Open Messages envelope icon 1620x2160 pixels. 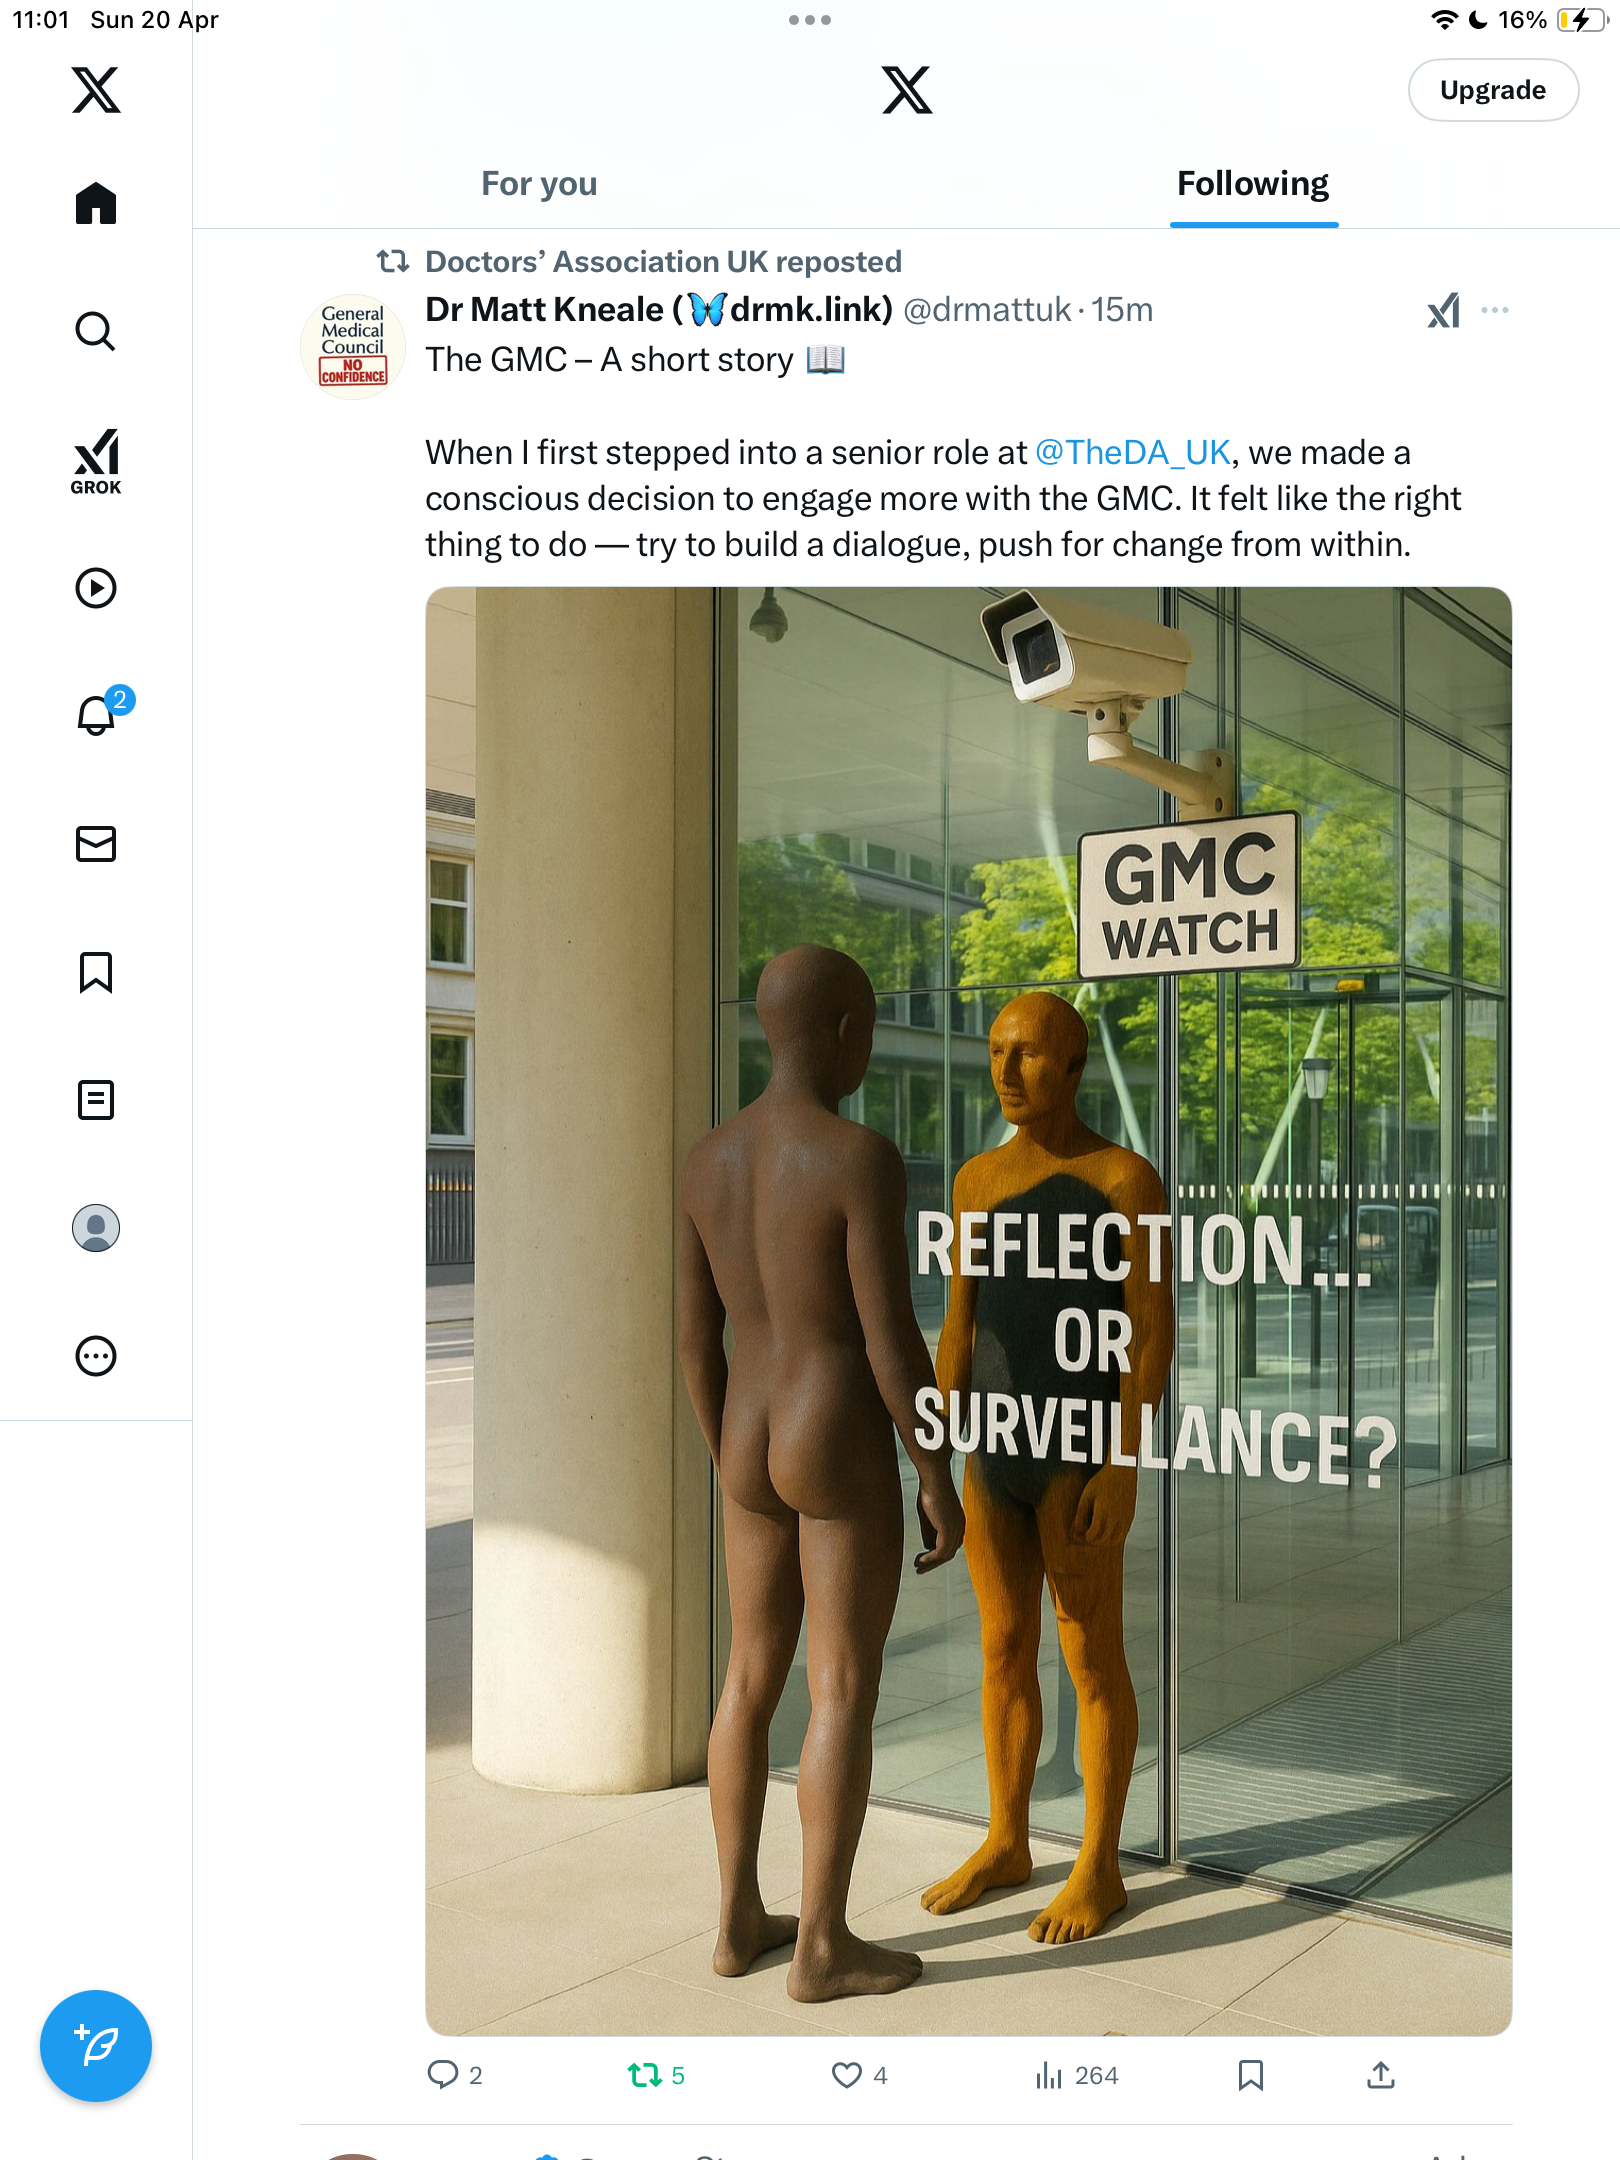click(x=96, y=844)
